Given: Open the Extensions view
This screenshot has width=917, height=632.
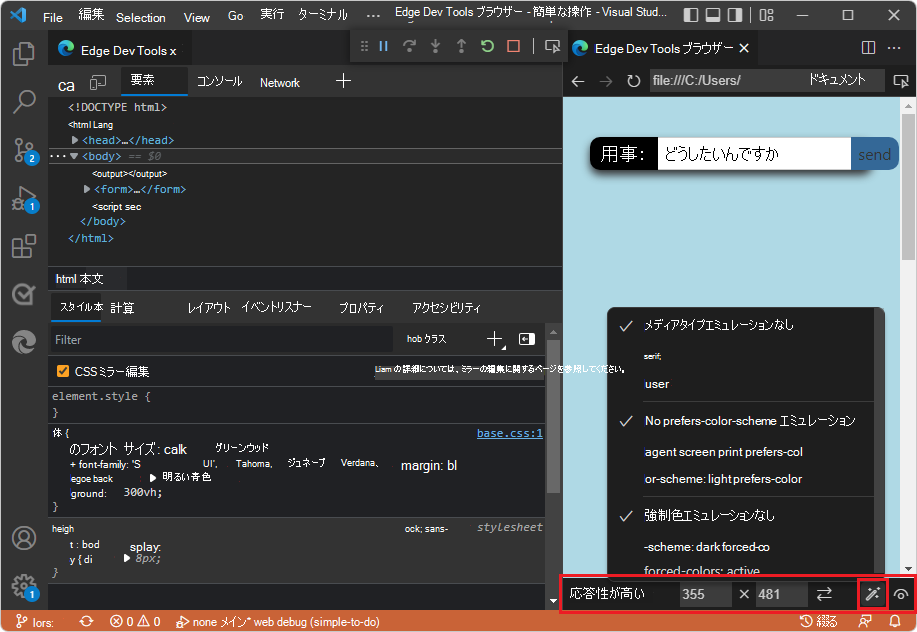Looking at the screenshot, I should (x=23, y=246).
